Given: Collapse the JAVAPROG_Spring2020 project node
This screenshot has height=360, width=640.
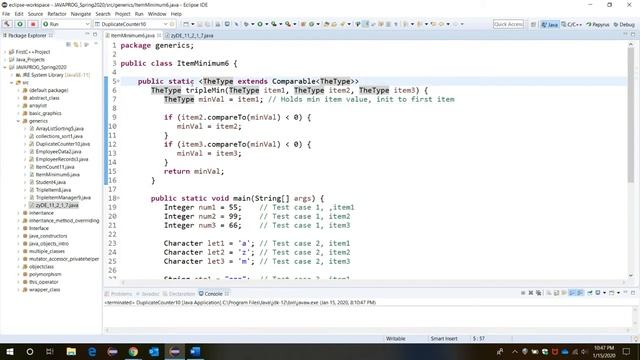Looking at the screenshot, I should [5, 67].
